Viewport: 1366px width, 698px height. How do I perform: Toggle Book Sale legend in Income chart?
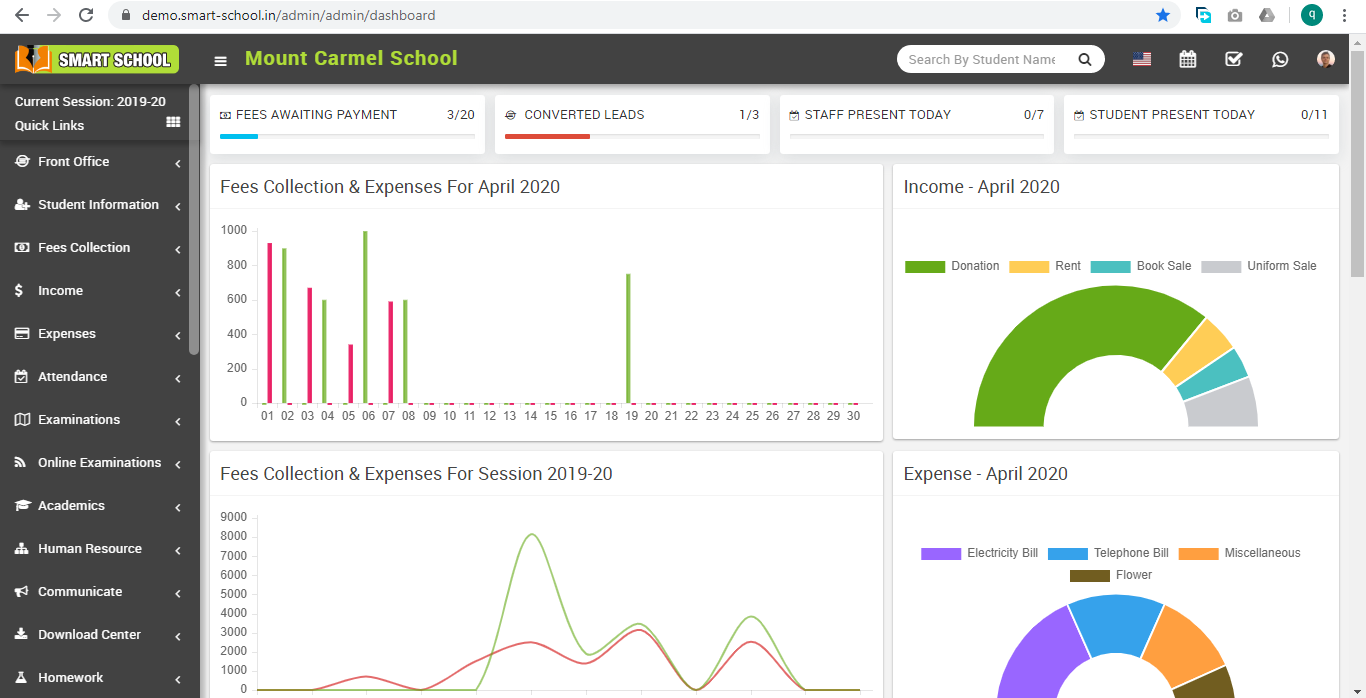pos(1141,266)
